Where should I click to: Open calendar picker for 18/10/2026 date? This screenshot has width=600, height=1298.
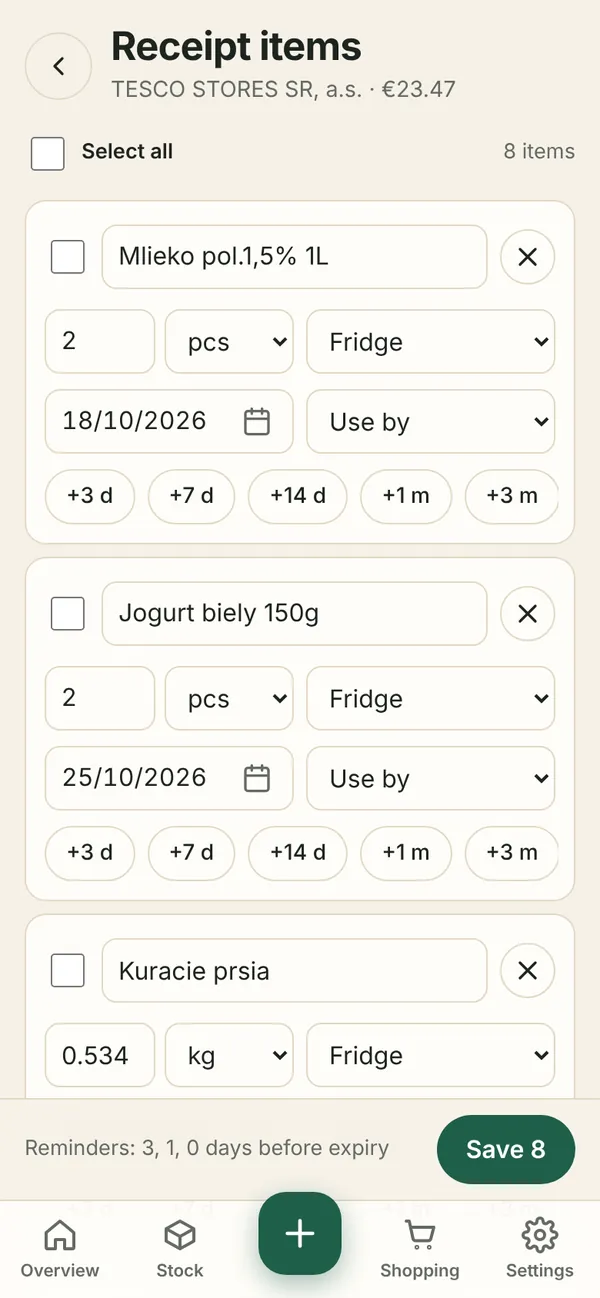tap(257, 421)
